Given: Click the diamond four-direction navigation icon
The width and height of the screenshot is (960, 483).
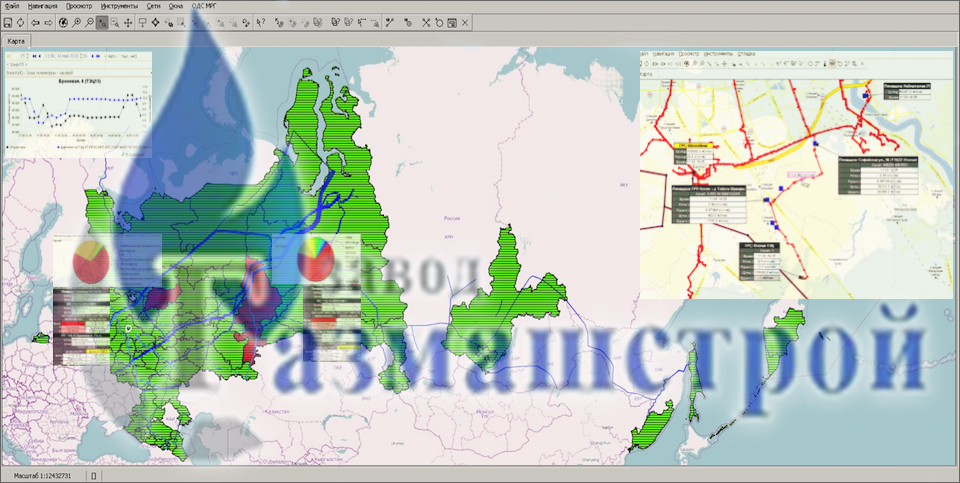Looking at the screenshot, I should click(x=155, y=23).
